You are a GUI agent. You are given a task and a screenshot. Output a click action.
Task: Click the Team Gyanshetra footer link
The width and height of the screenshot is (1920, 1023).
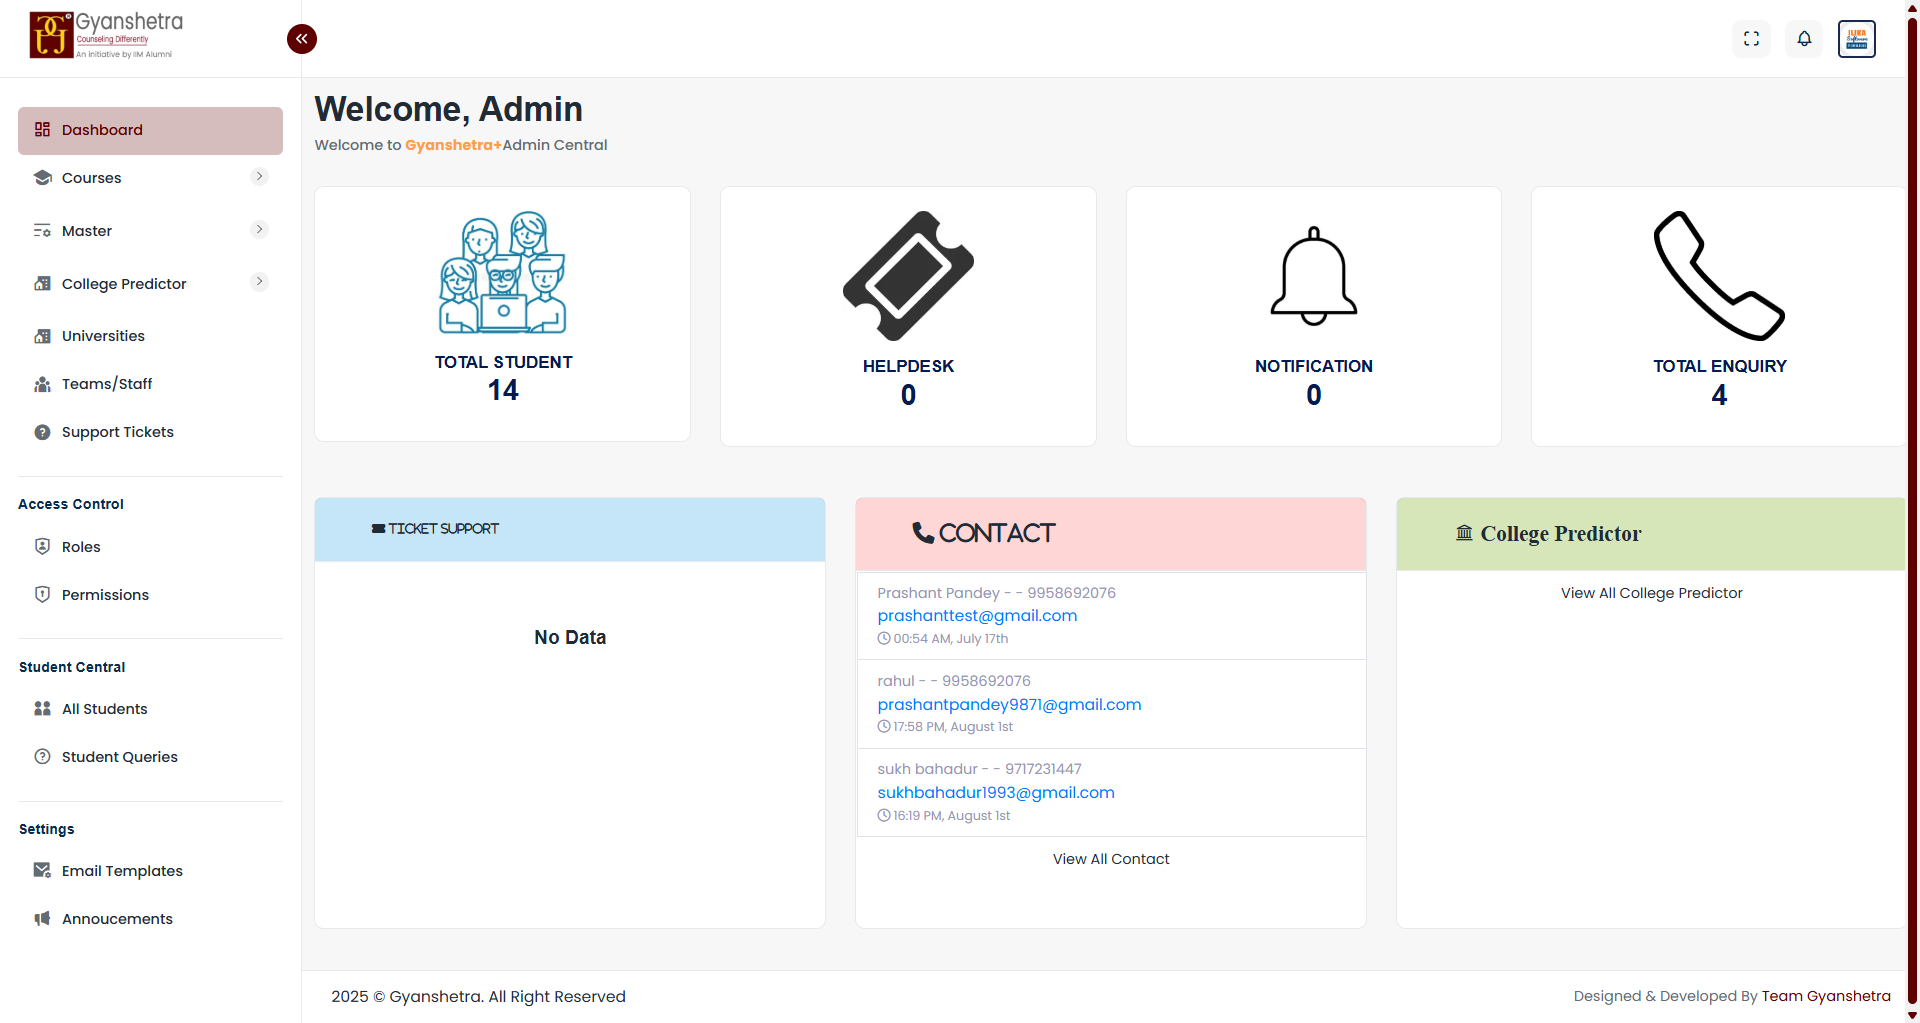1826,996
